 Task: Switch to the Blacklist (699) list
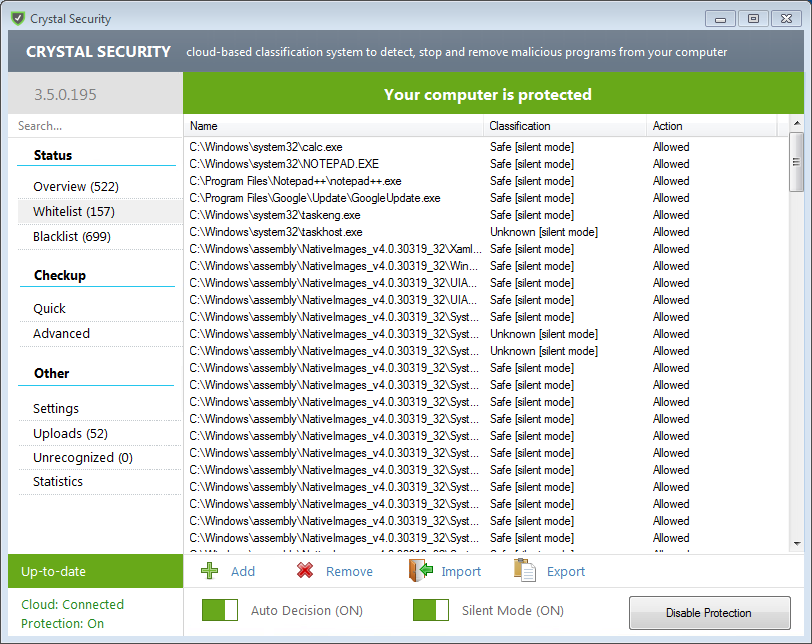(72, 236)
